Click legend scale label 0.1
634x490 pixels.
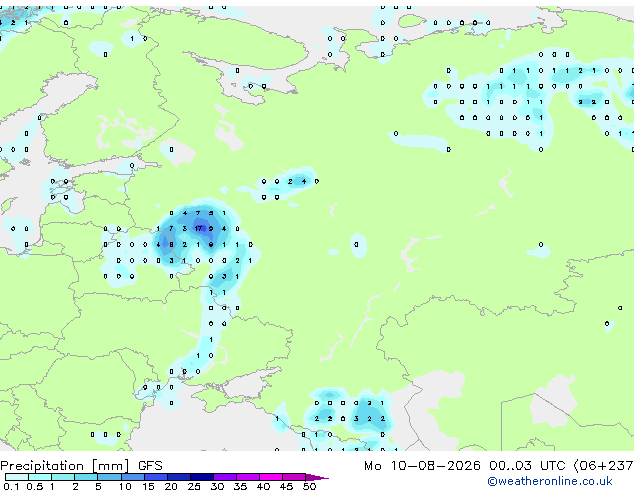(11, 486)
